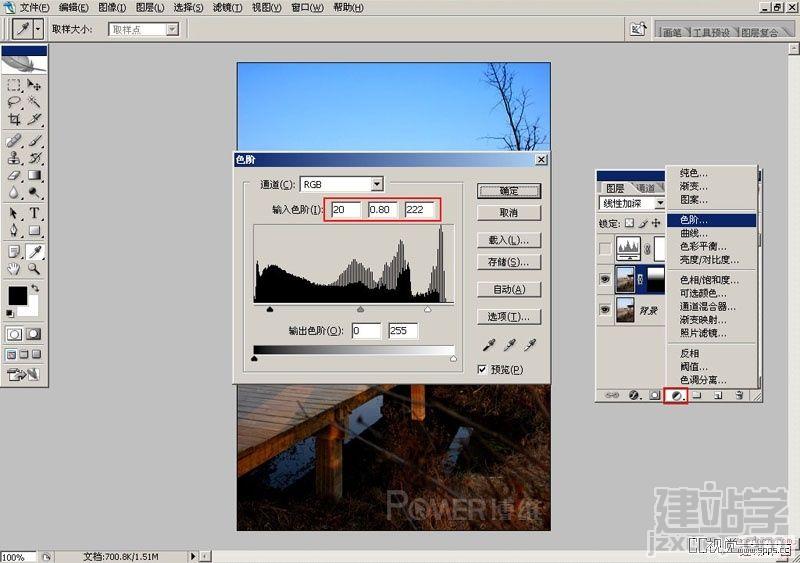Hide the gradient-masked middle layer eye

[605, 279]
